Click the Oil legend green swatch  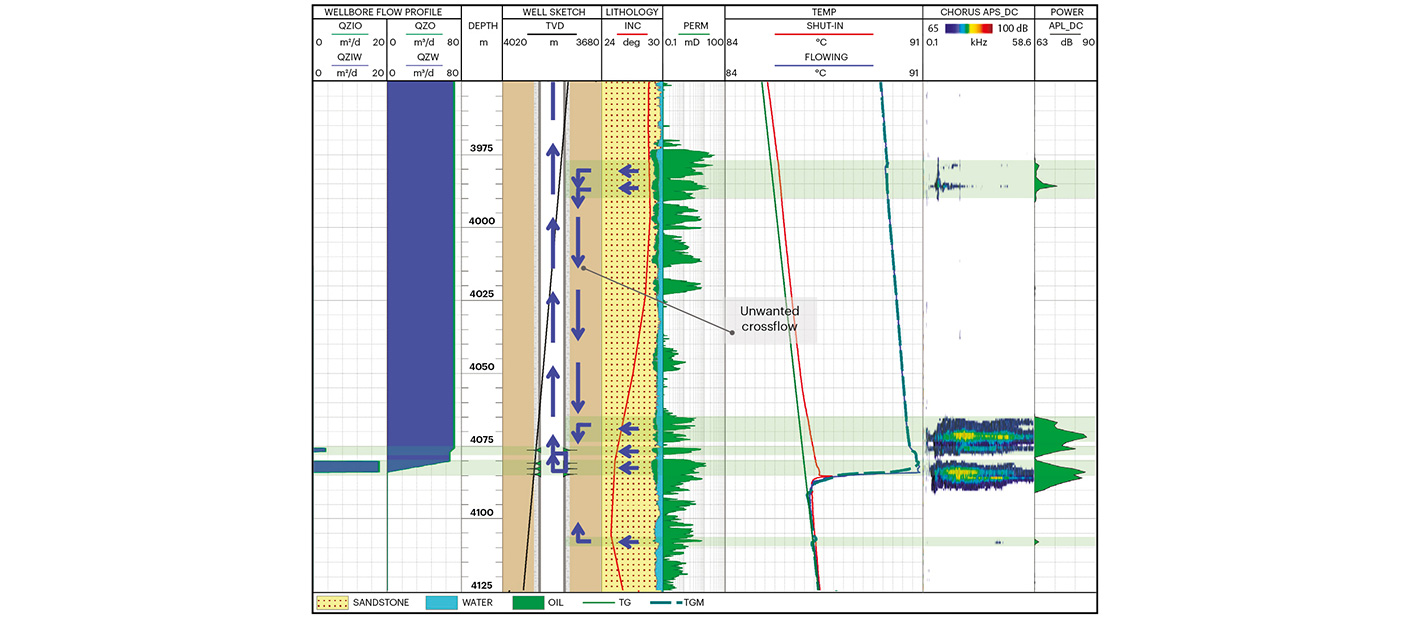[526, 603]
